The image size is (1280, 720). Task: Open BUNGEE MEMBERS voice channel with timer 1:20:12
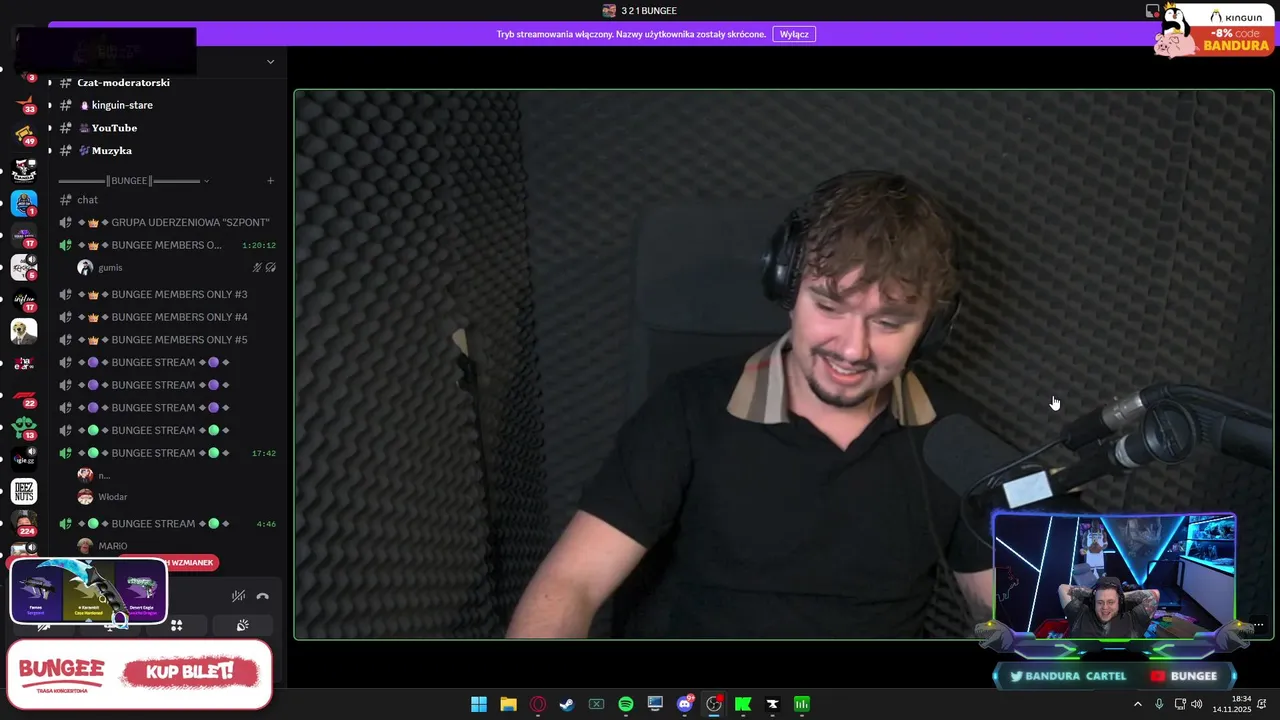click(166, 245)
